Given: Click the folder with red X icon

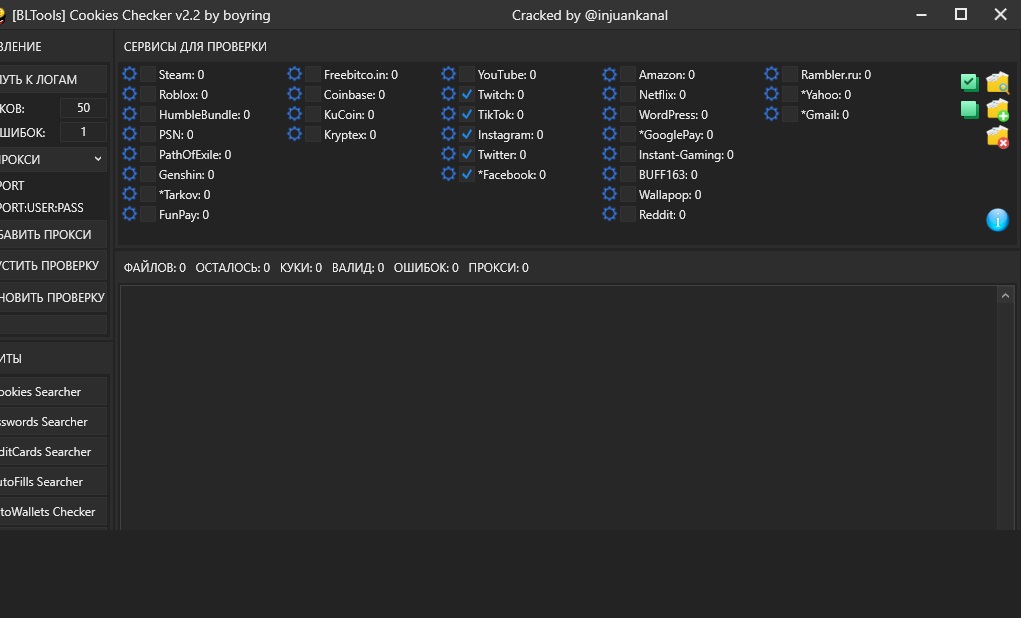Looking at the screenshot, I should (x=997, y=137).
